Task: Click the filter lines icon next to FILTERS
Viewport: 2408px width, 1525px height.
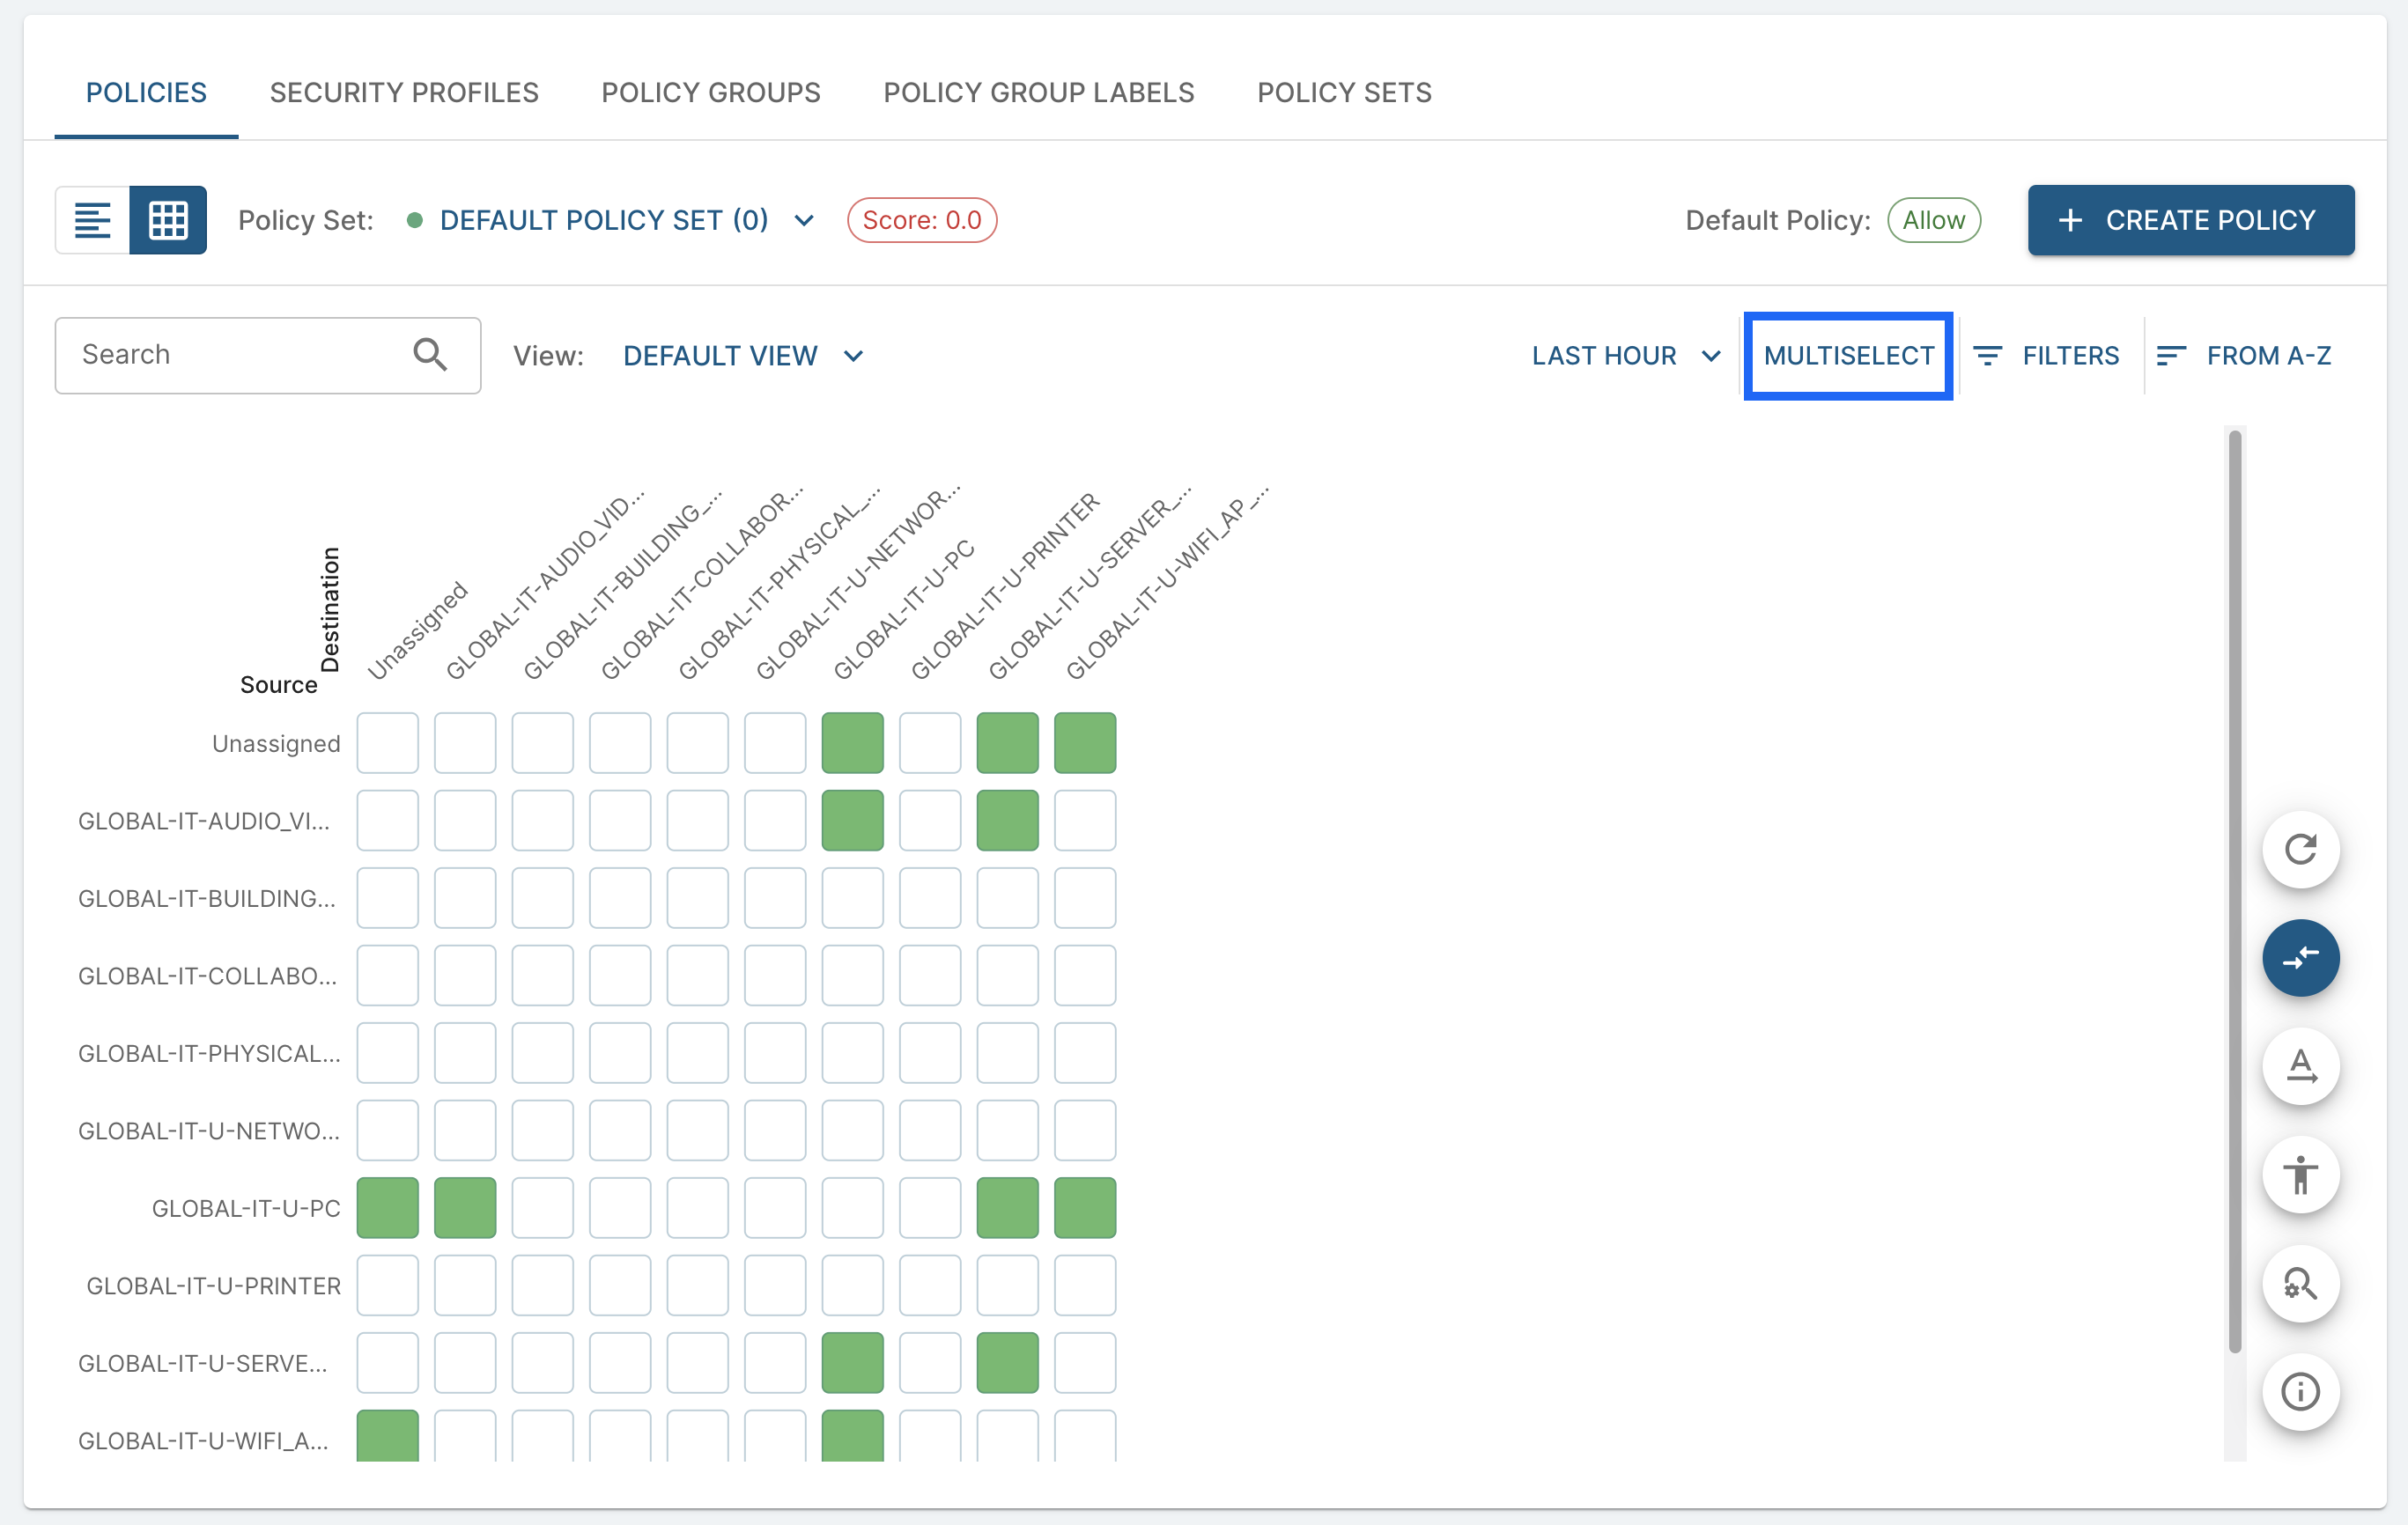Action: click(x=1987, y=356)
